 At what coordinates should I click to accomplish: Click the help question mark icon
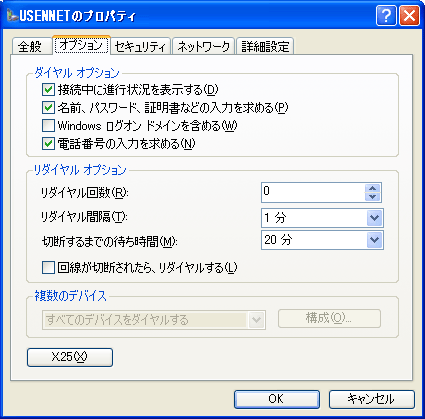click(x=386, y=15)
